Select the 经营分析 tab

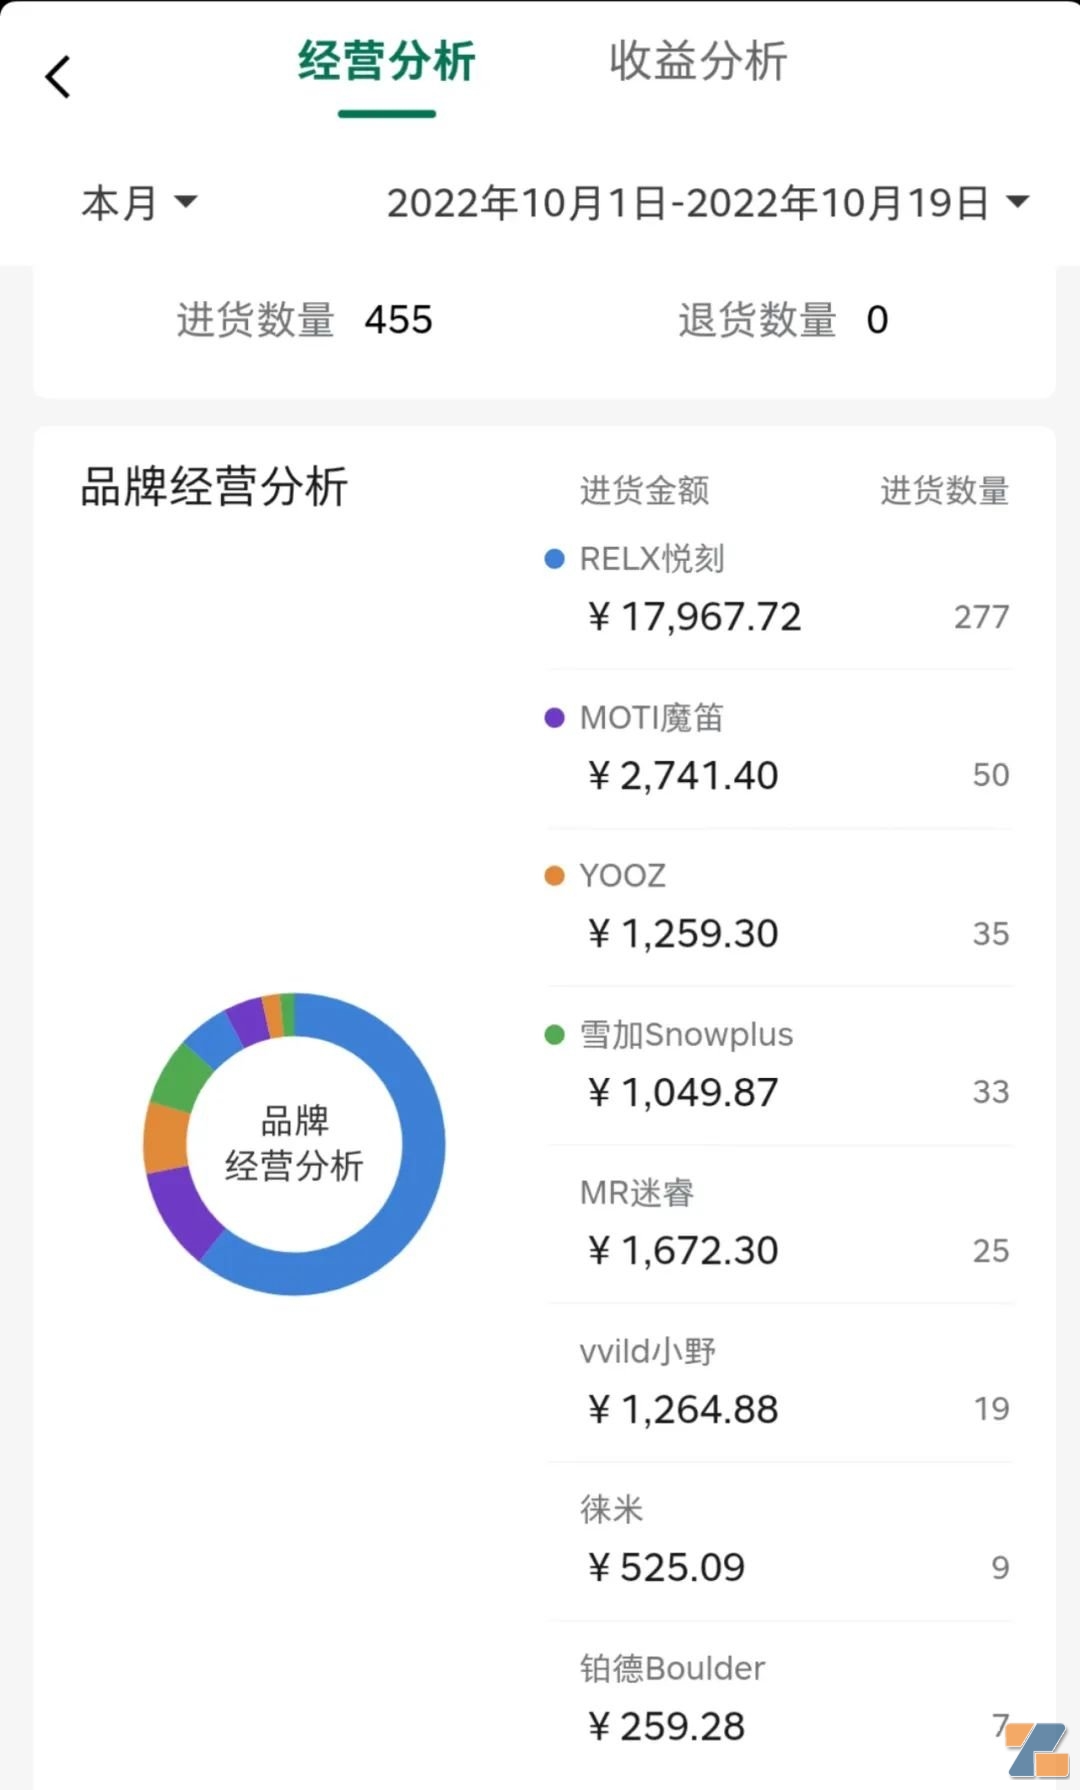(x=387, y=62)
